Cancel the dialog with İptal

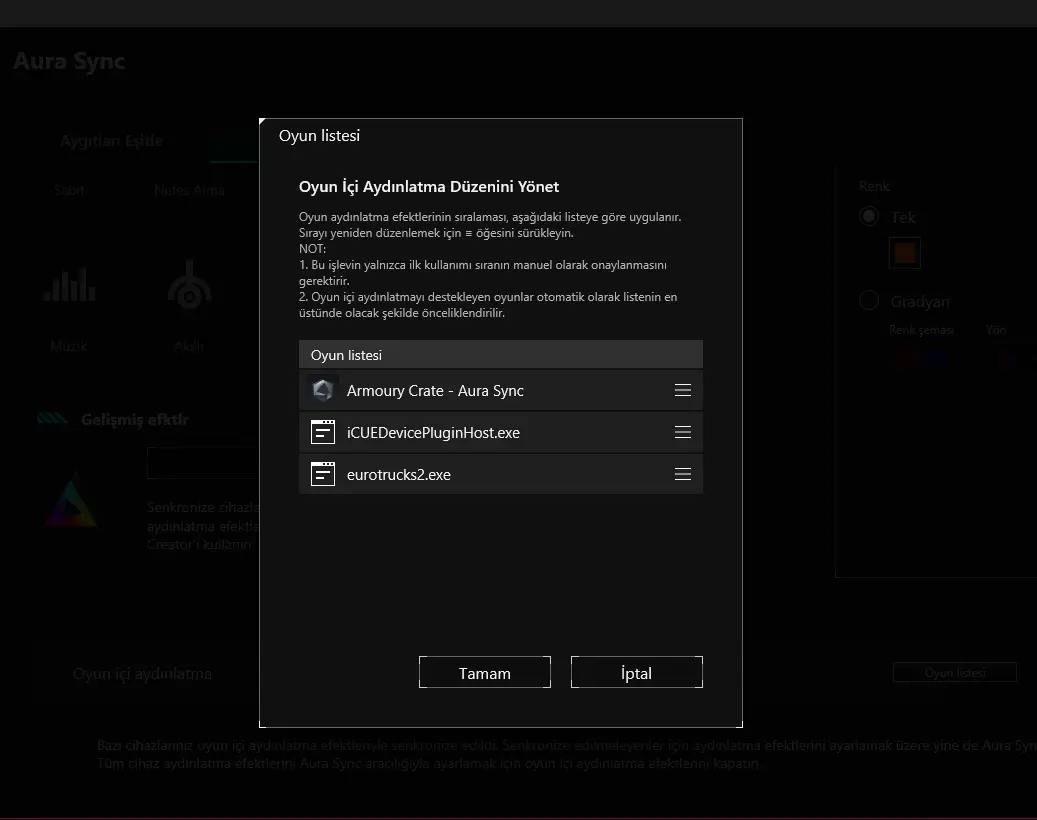click(x=636, y=673)
